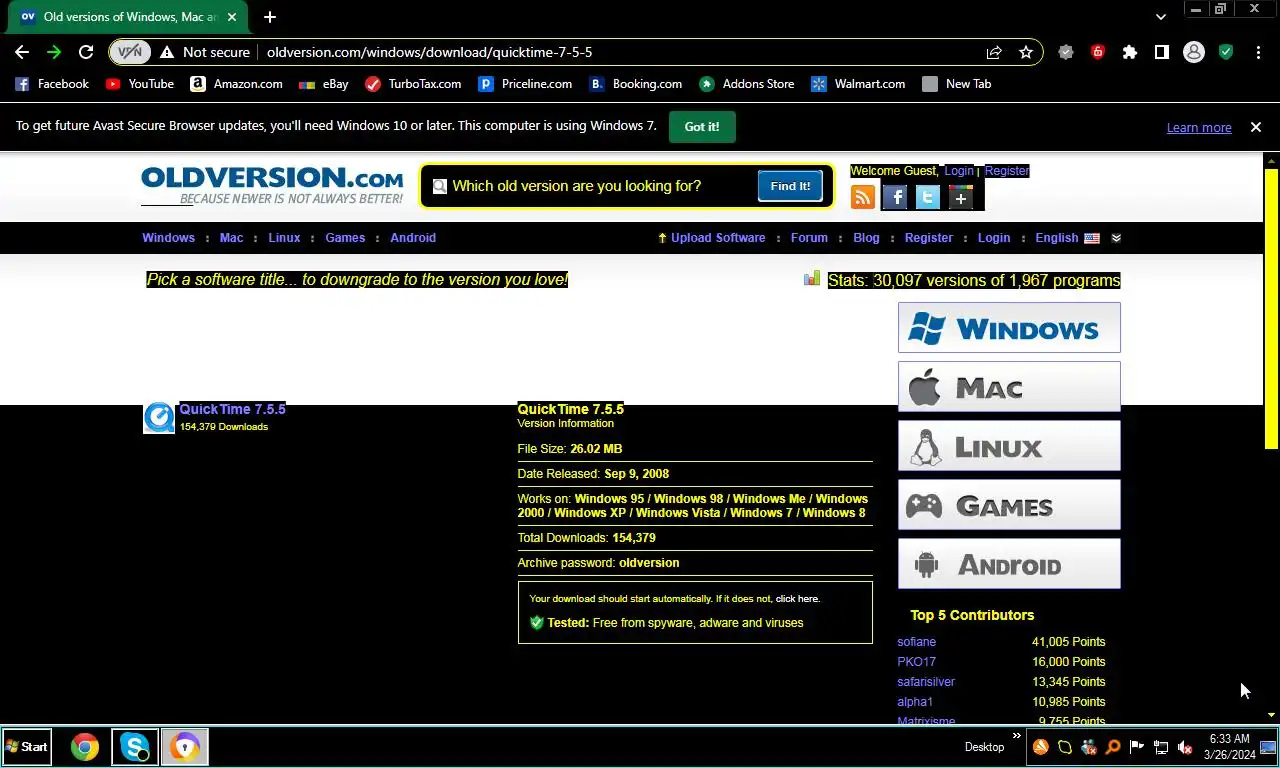The width and height of the screenshot is (1280, 768).
Task: Open the Extensions puzzle piece menu
Action: tap(1130, 52)
